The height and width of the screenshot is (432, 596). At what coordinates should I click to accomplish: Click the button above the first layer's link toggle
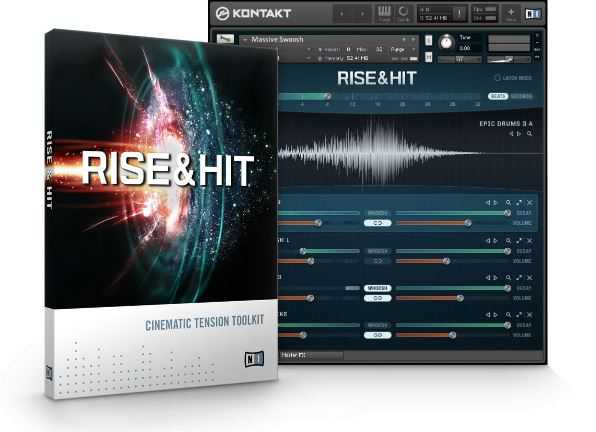(x=377, y=214)
